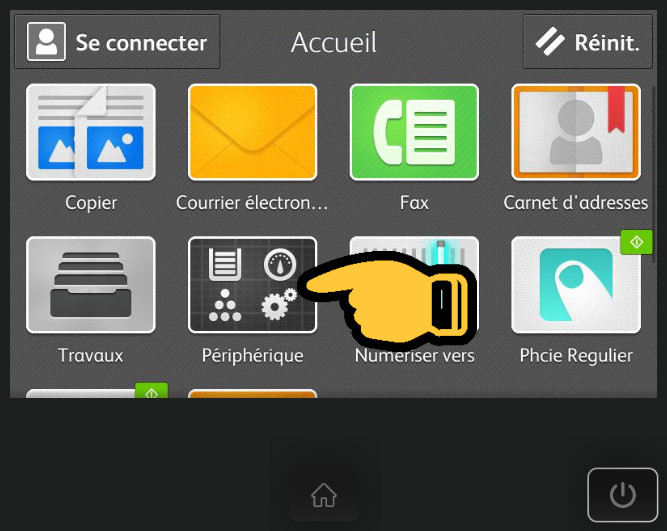
Task: Select the partially visible tile below Travaux
Action: click(91, 392)
